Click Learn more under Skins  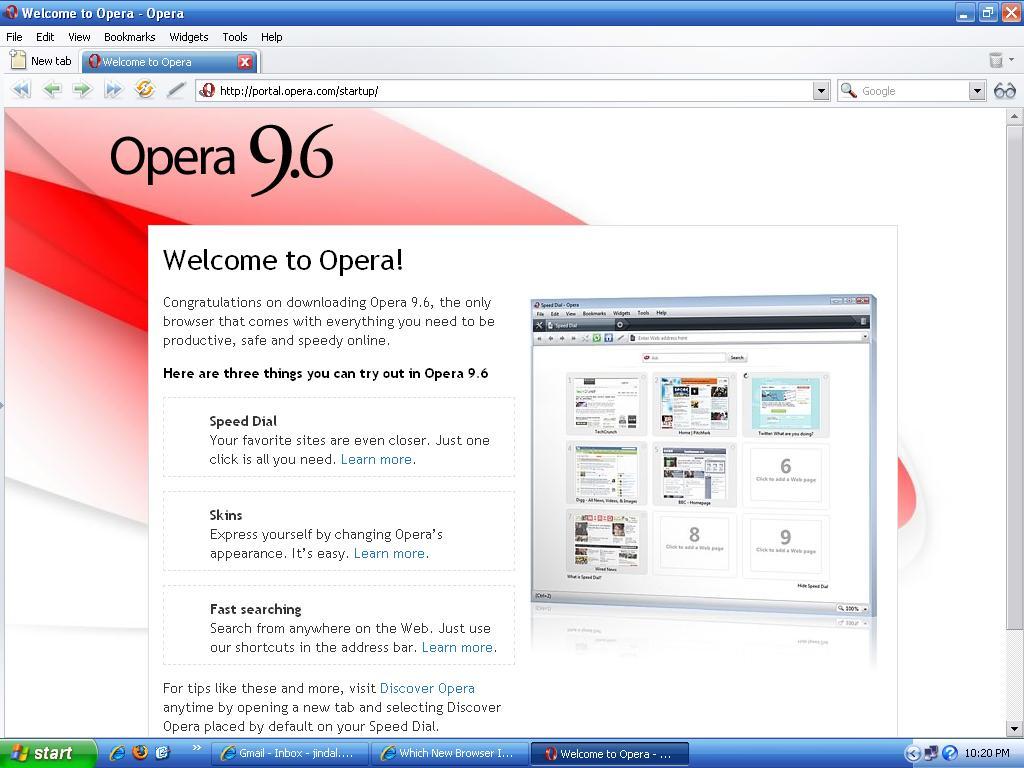point(389,553)
